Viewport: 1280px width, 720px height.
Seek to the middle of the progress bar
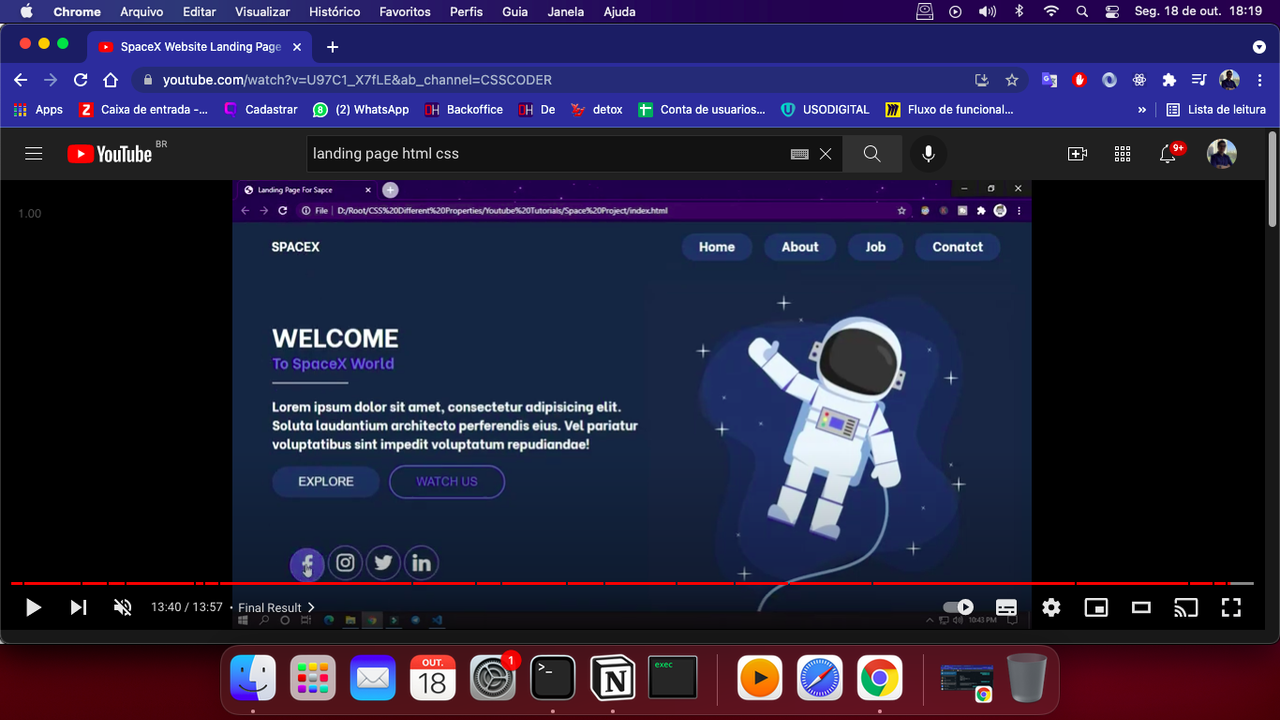click(632, 583)
